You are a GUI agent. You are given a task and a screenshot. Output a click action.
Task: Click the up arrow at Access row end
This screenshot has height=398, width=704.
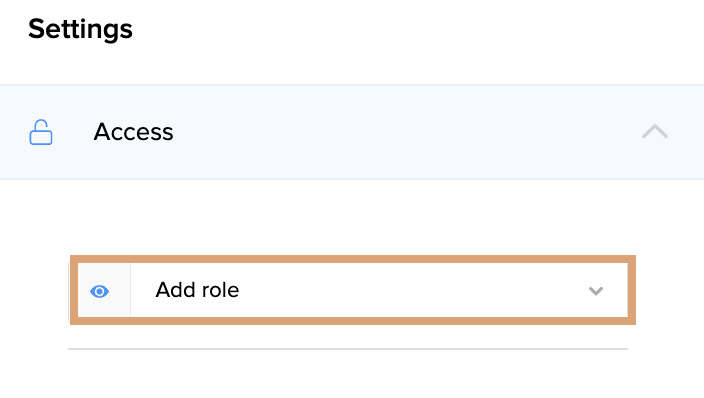pyautogui.click(x=655, y=132)
